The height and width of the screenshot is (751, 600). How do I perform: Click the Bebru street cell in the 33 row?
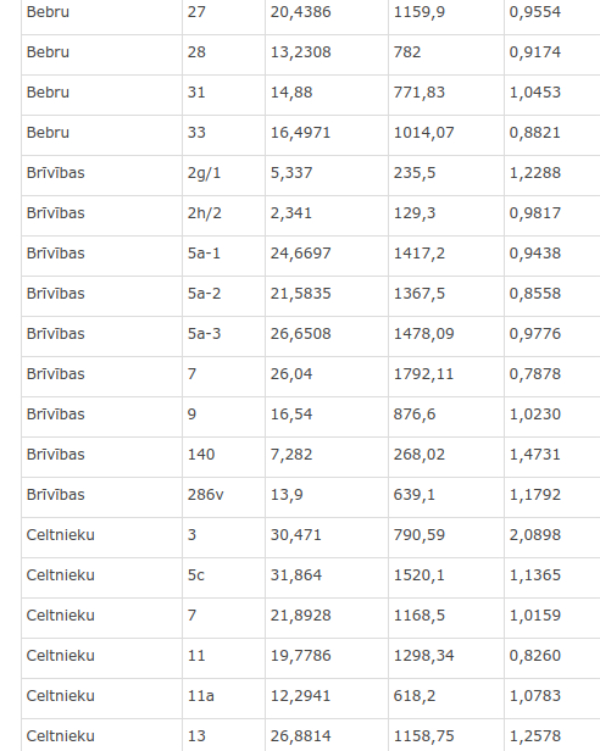tap(102, 133)
